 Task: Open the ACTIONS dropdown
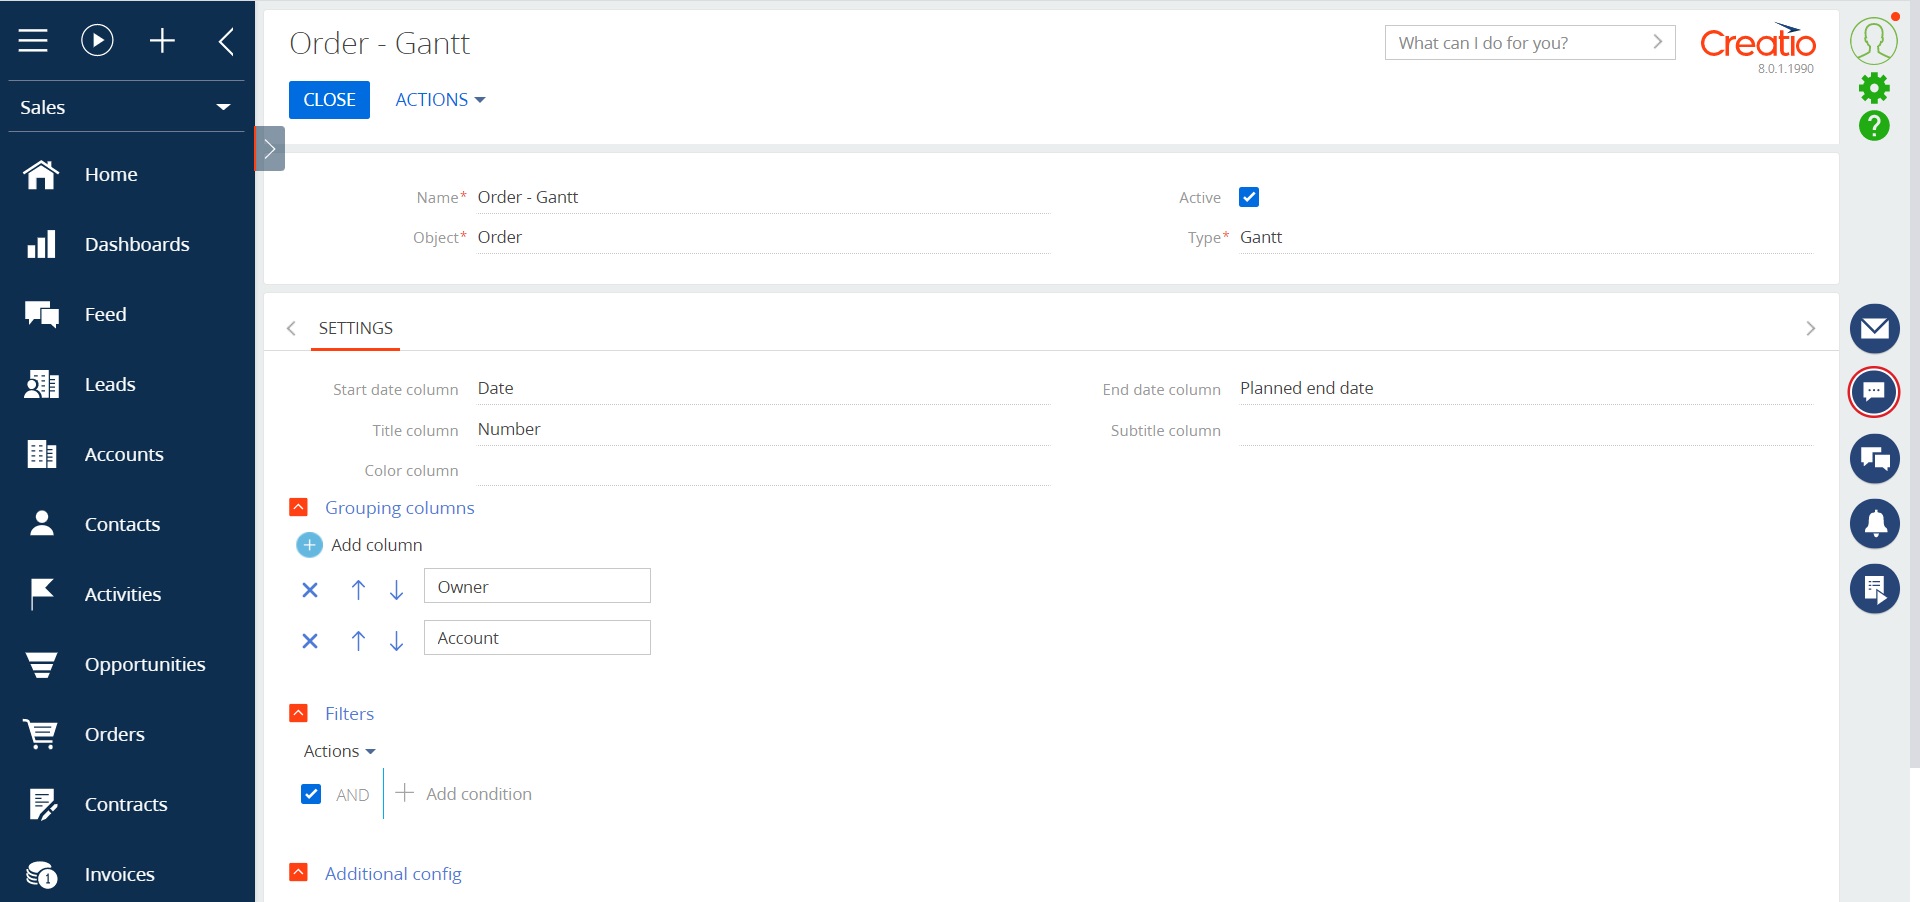pos(439,99)
